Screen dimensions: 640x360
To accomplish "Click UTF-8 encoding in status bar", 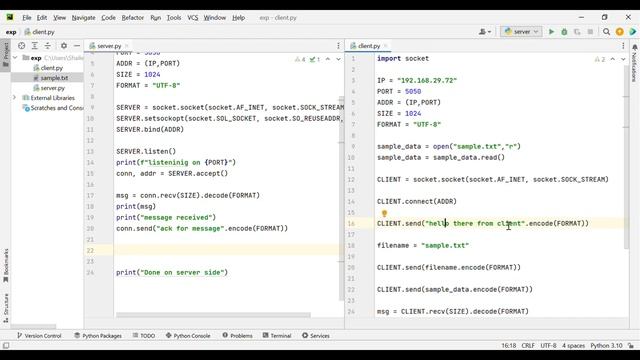I will (x=548, y=345).
